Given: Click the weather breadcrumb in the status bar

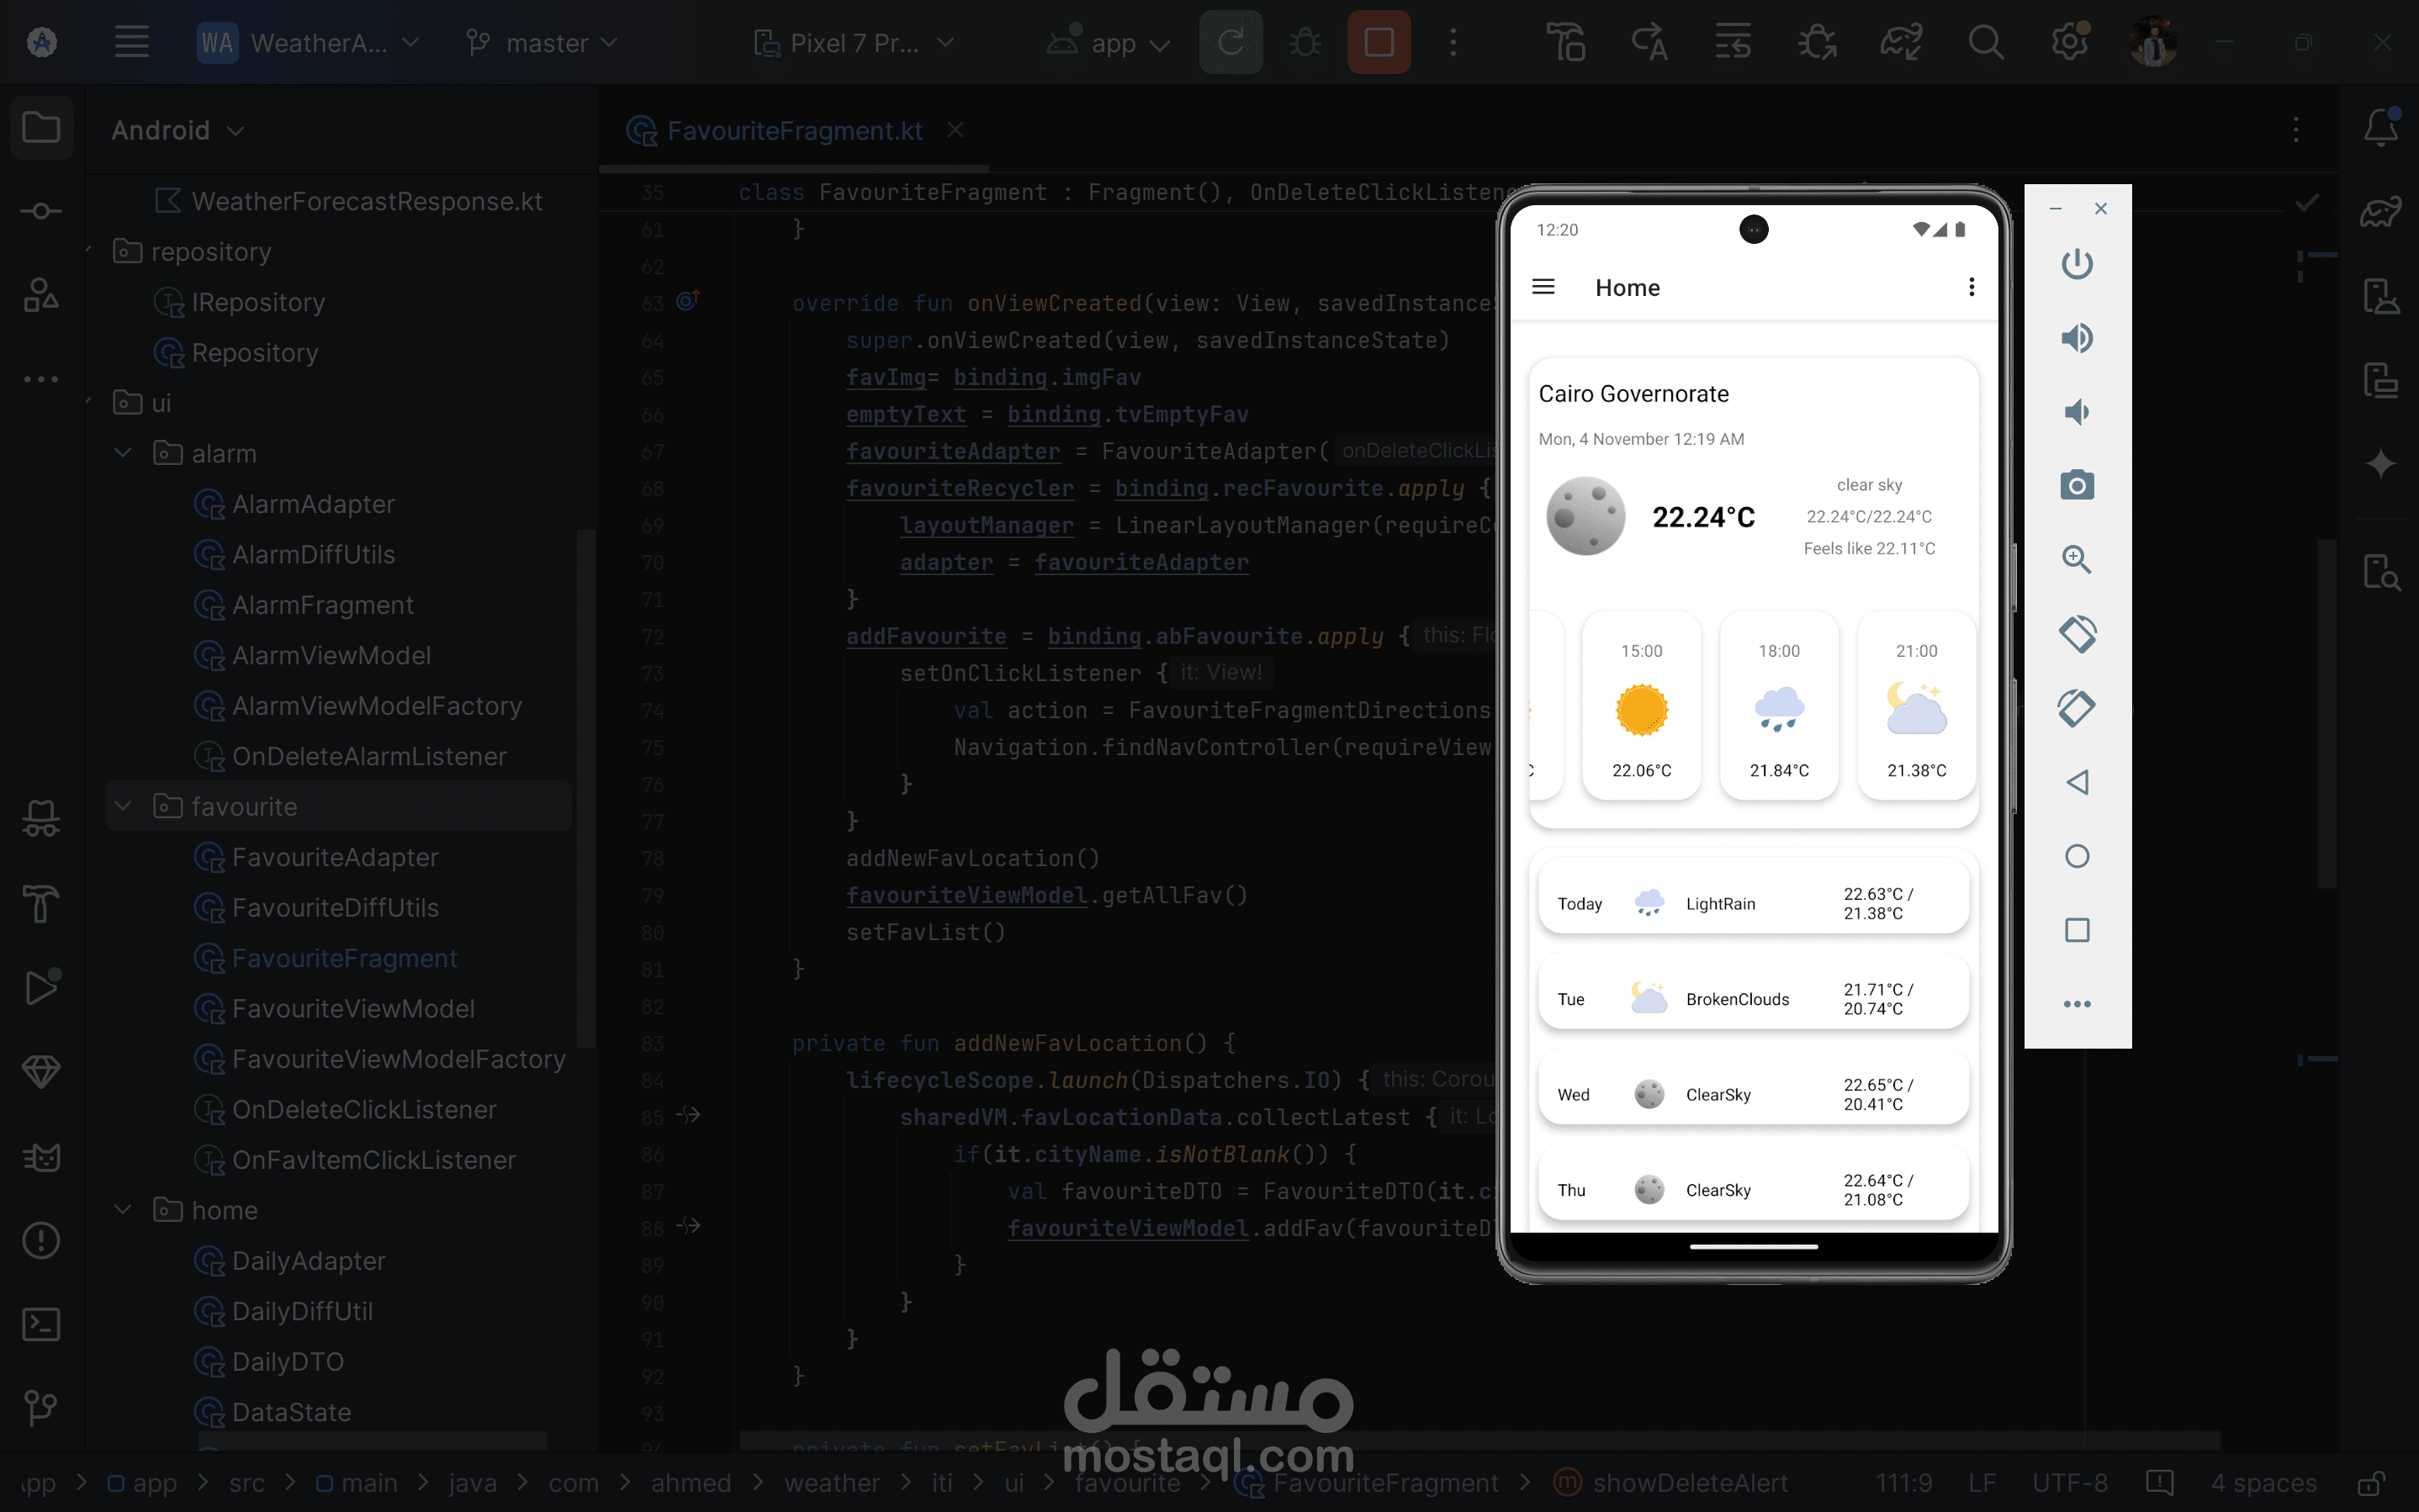Looking at the screenshot, I should 832,1483.
